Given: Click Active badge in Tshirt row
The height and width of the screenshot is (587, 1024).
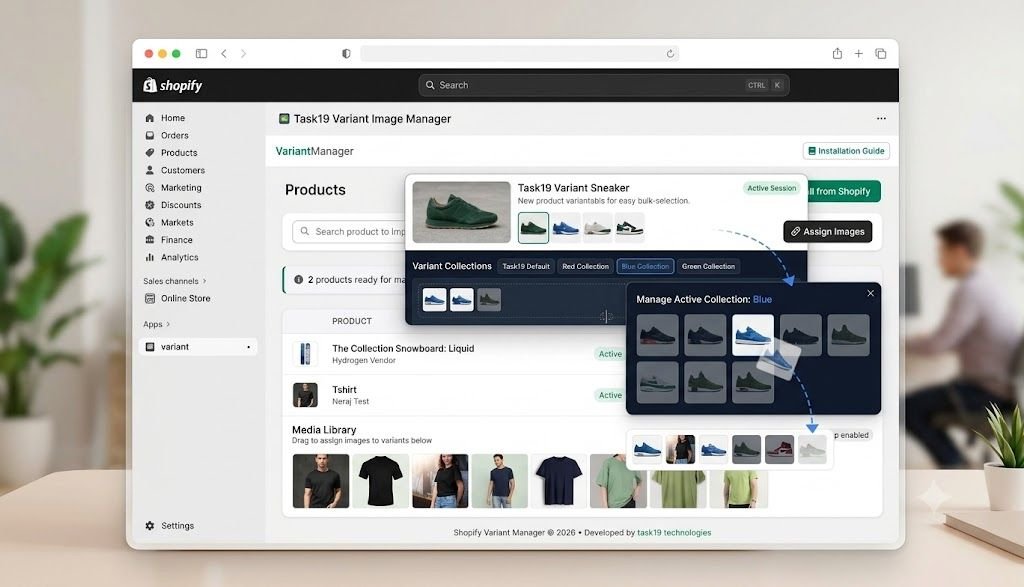Looking at the screenshot, I should [610, 395].
